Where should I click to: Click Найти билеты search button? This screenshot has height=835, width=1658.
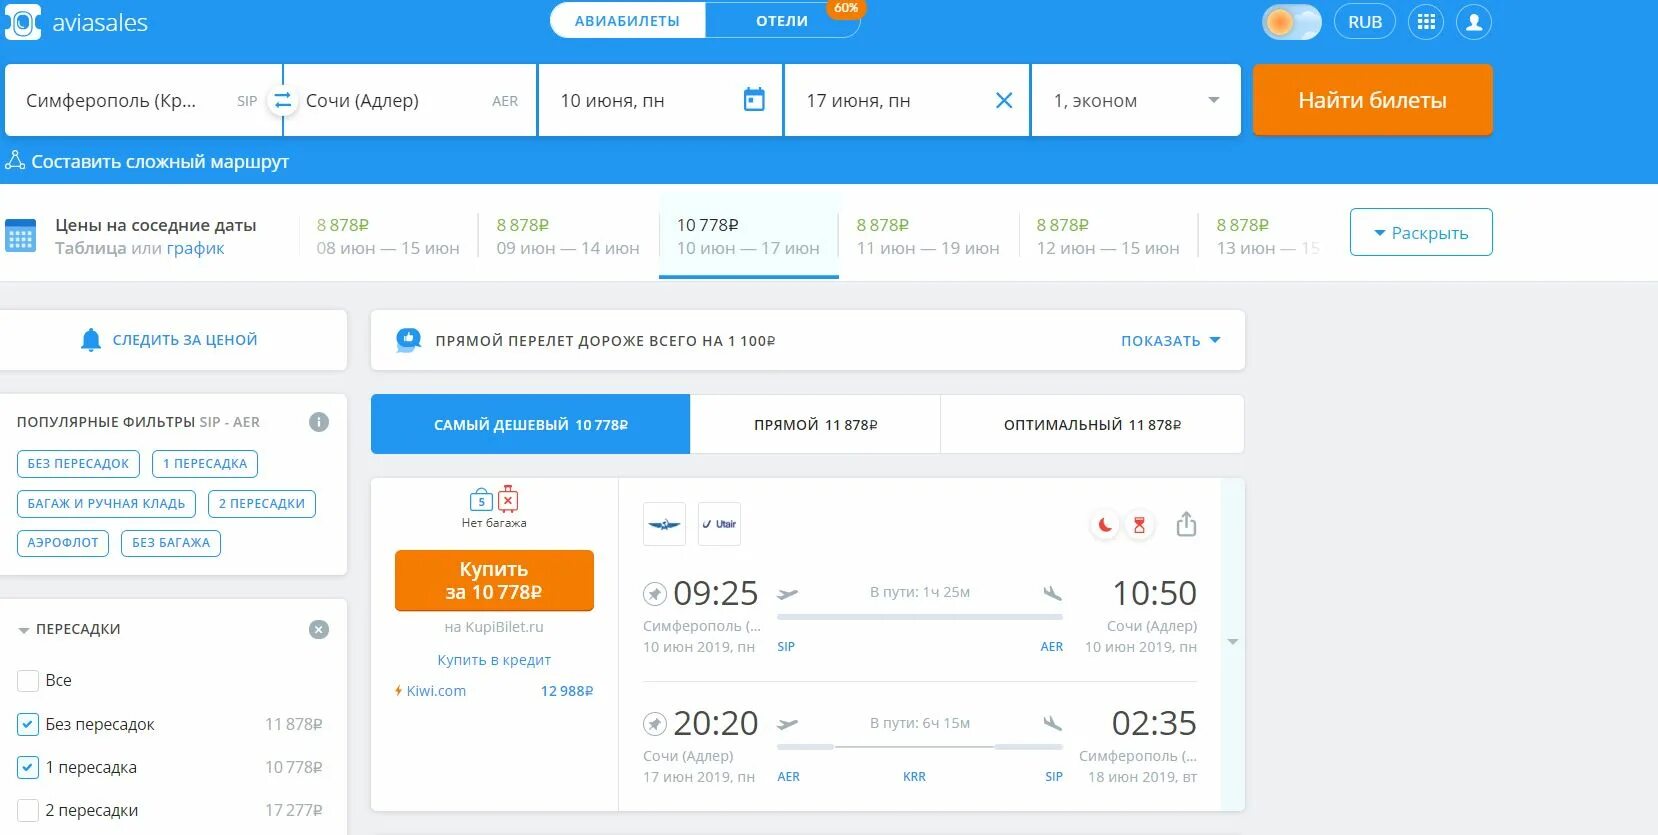[1372, 100]
